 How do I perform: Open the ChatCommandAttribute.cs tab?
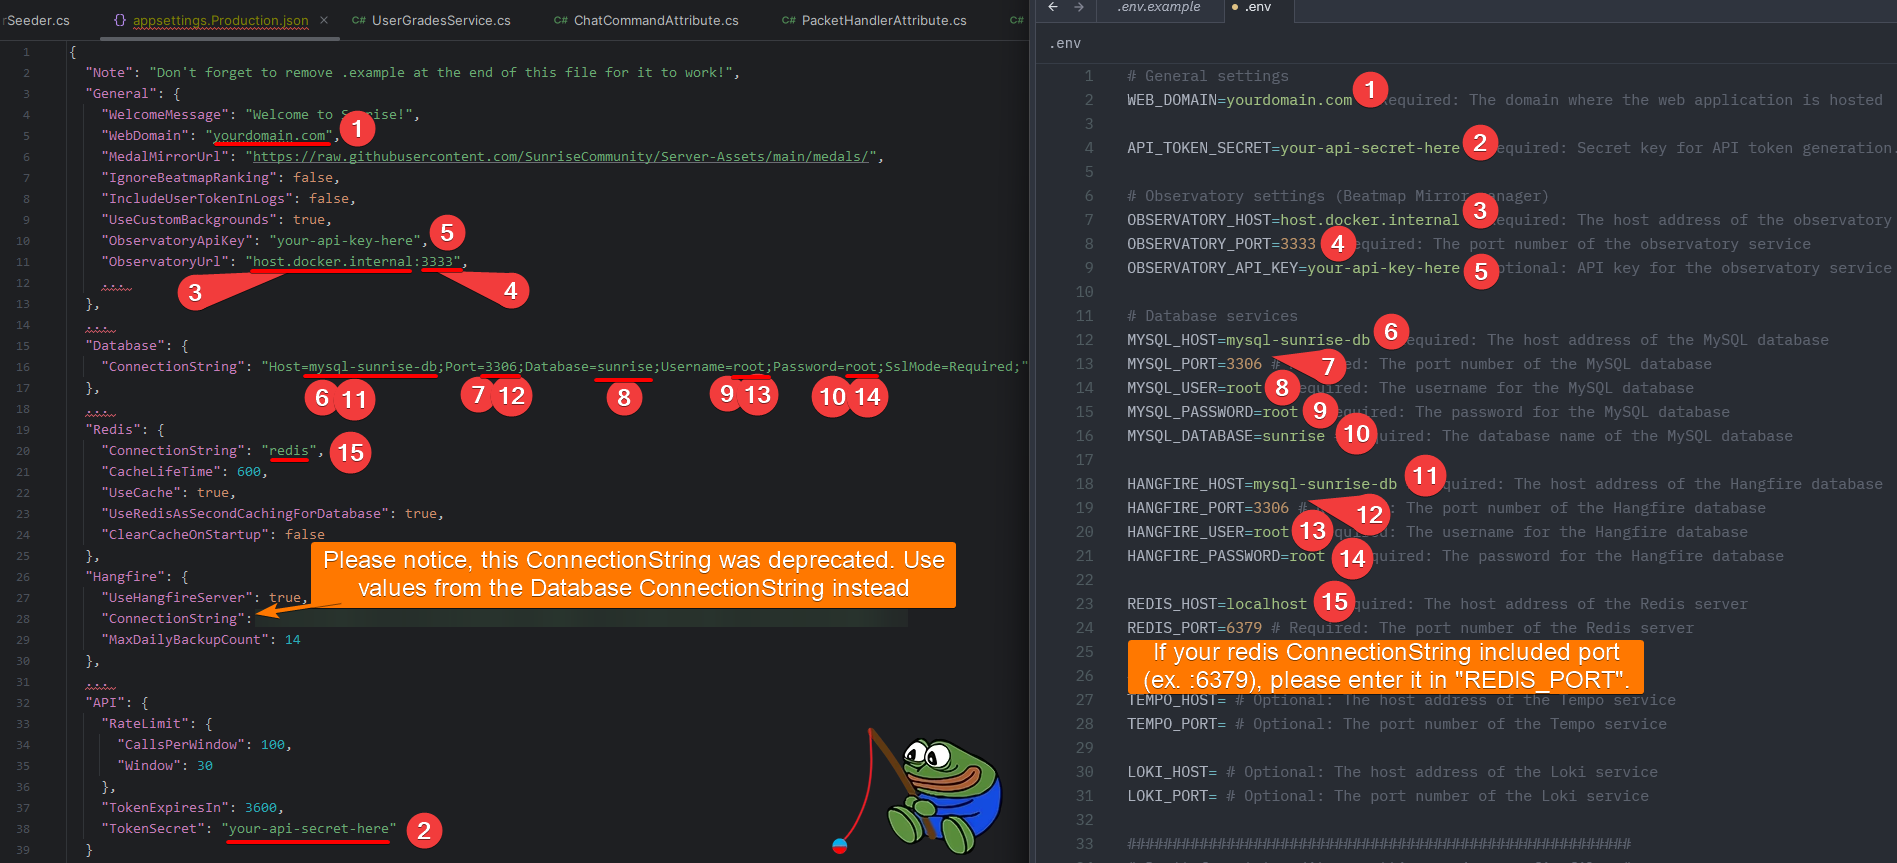pyautogui.click(x=655, y=20)
